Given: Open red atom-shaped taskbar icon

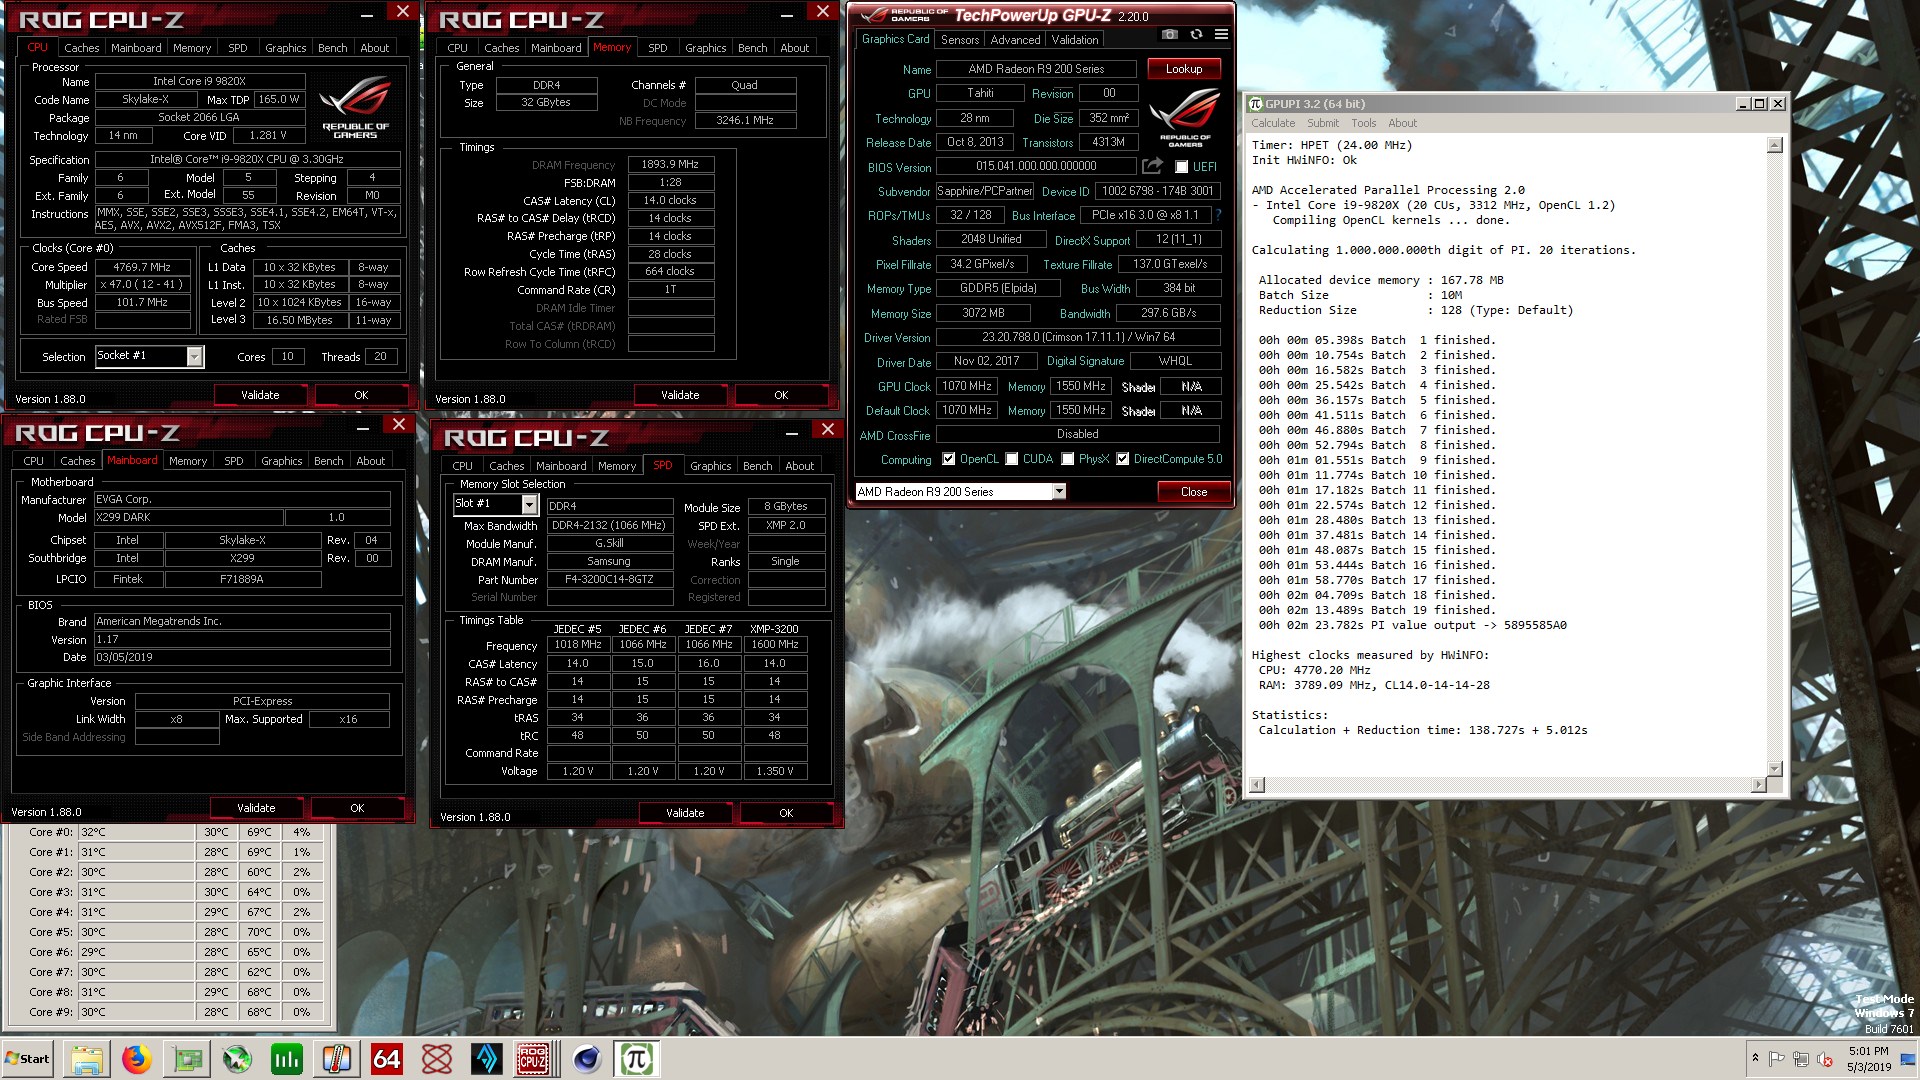Looking at the screenshot, I should (437, 1059).
